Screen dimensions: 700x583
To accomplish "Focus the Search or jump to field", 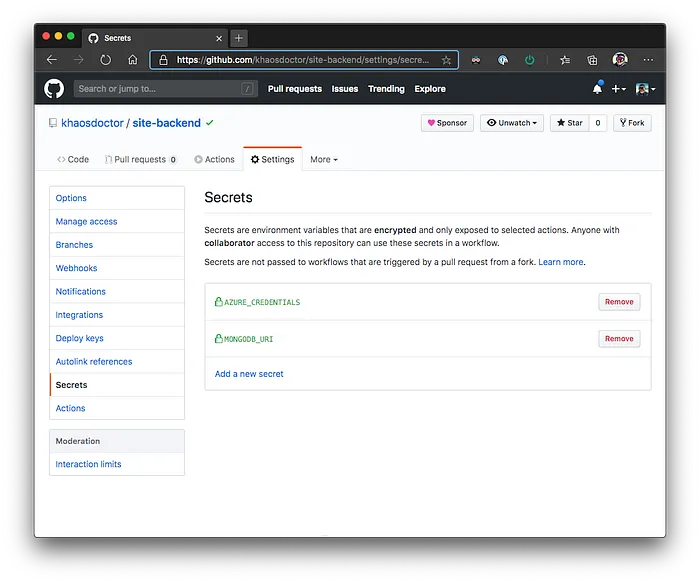I will 166,89.
